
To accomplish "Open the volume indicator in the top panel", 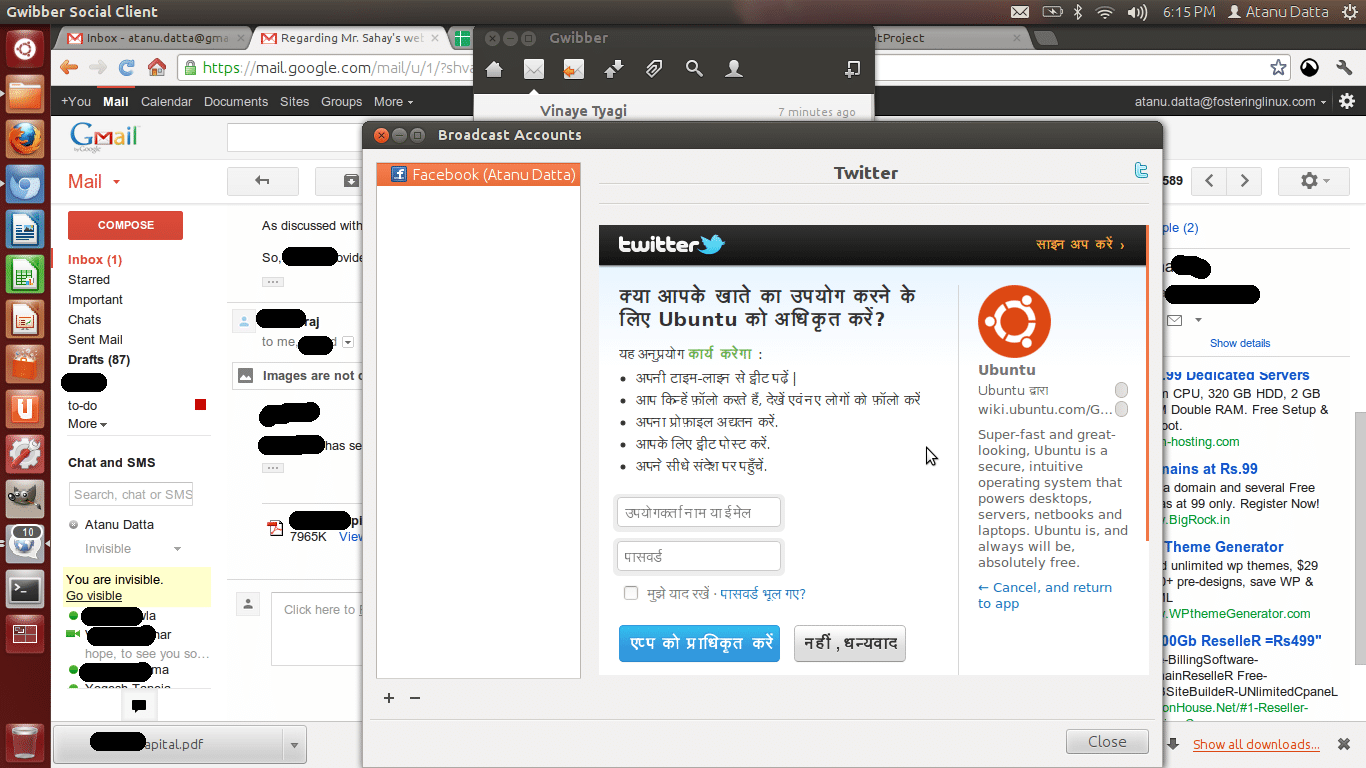I will pyautogui.click(x=1137, y=12).
